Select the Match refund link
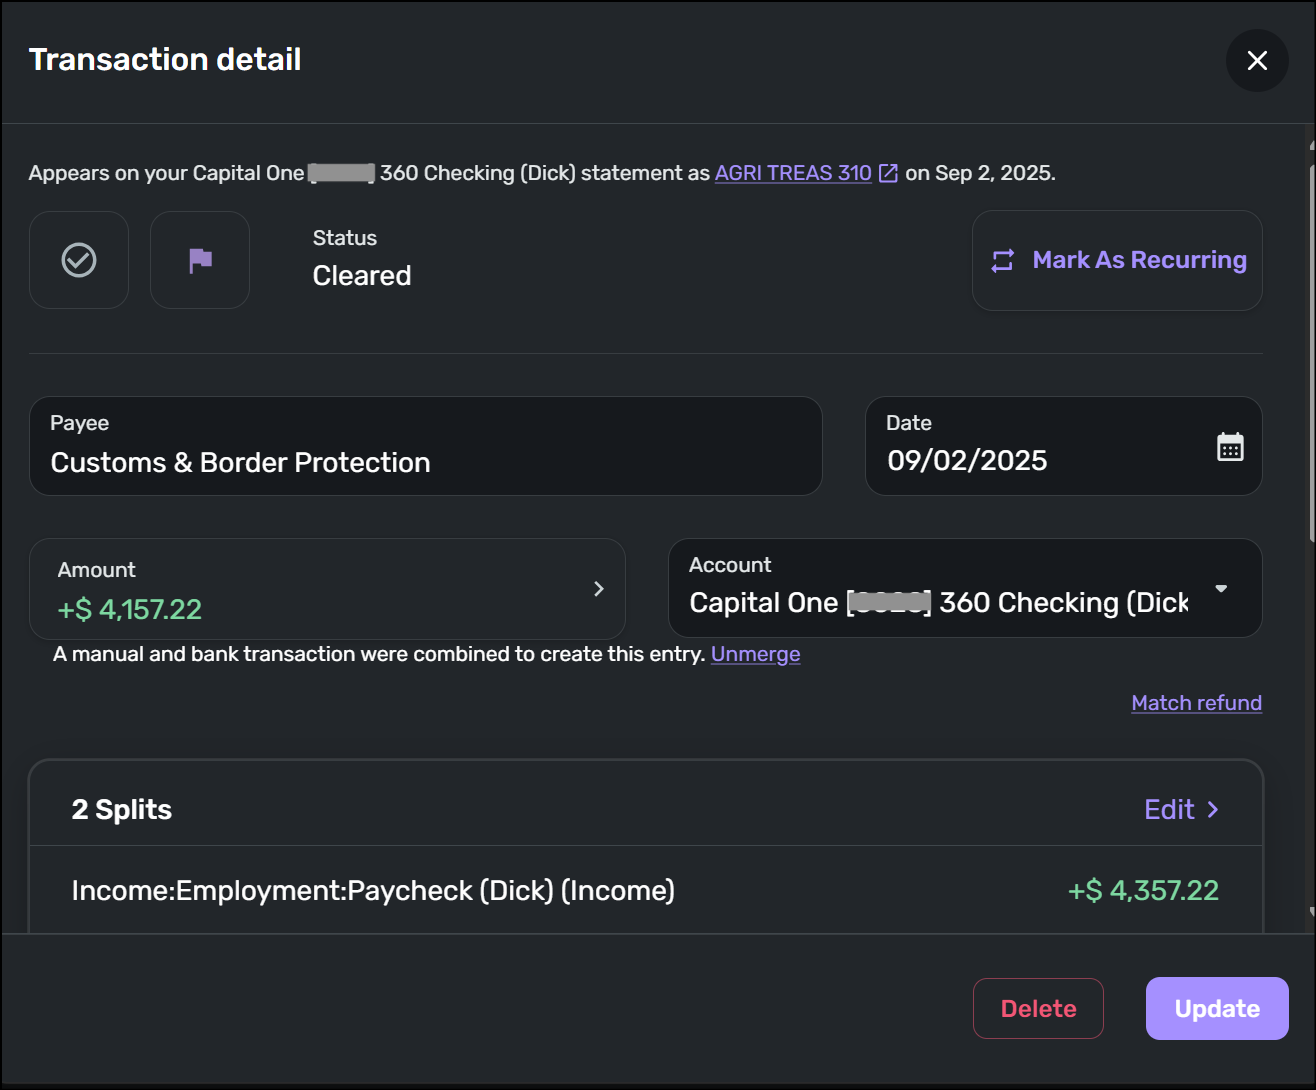 [1196, 703]
